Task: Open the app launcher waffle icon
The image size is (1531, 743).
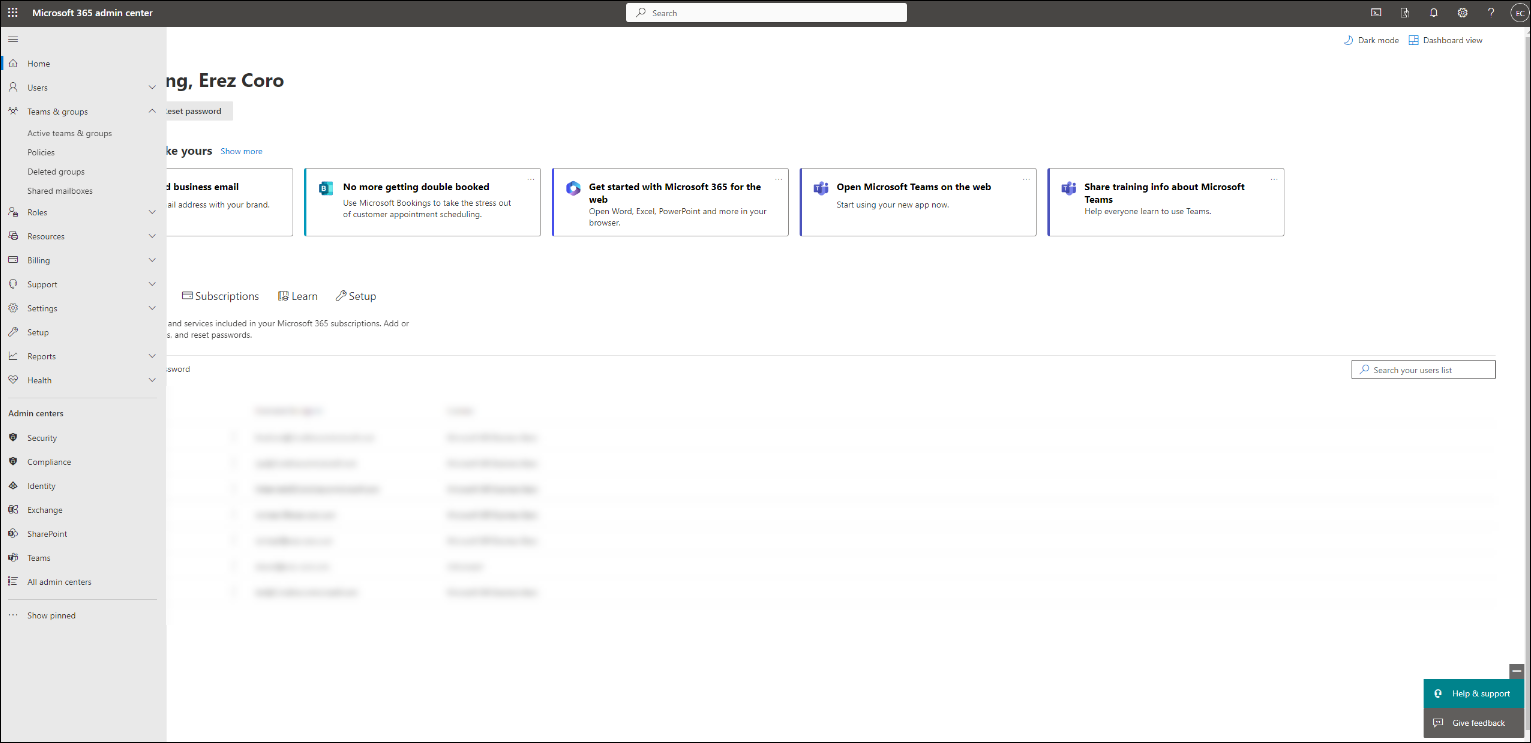Action: click(13, 13)
